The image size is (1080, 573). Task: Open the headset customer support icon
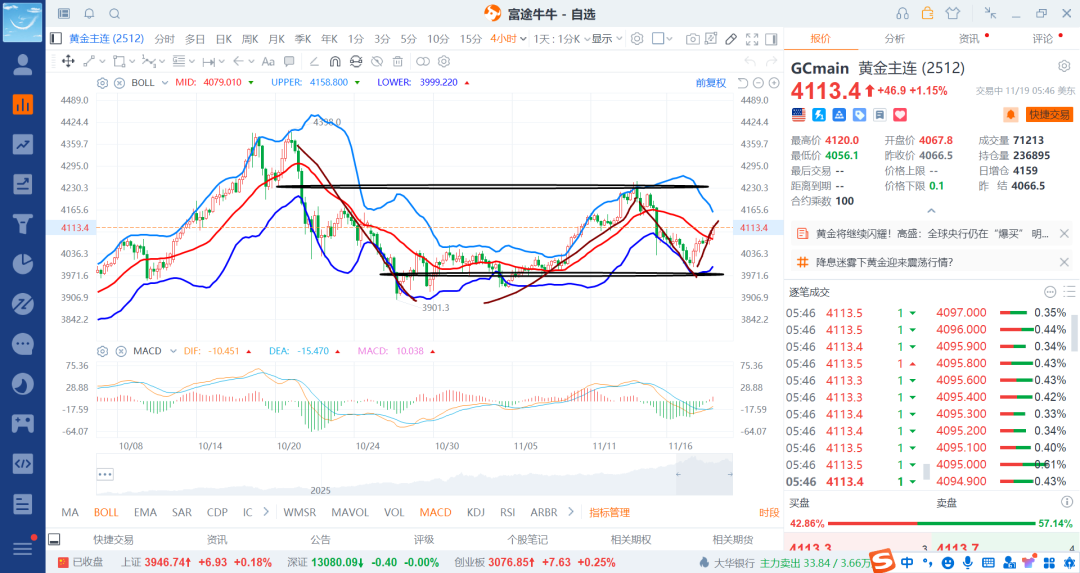[x=902, y=14]
